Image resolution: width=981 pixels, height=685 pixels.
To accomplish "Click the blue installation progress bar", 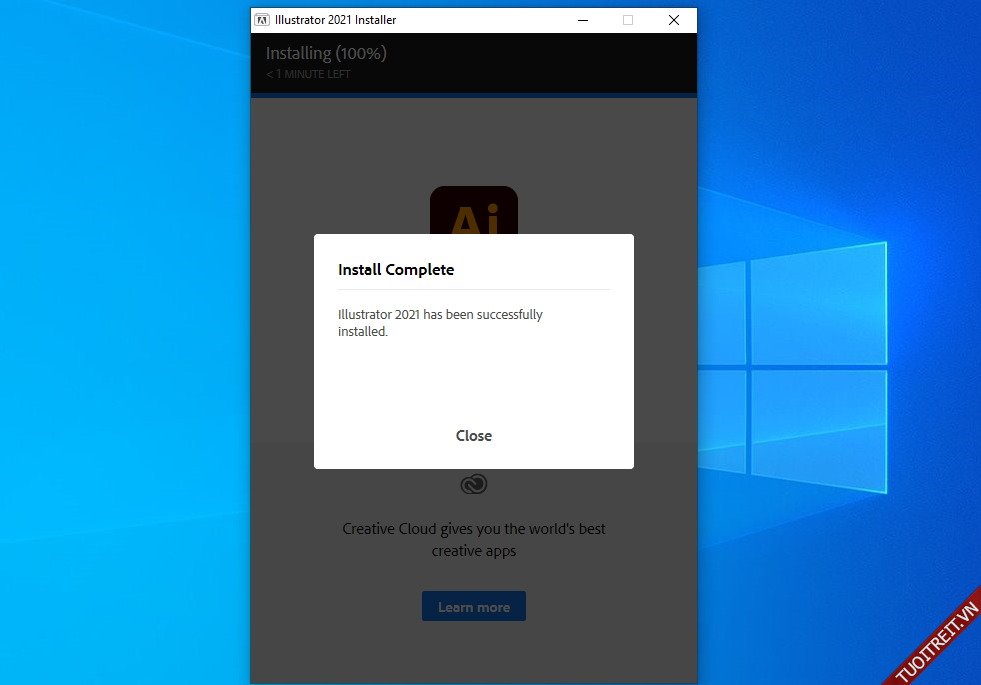I will pyautogui.click(x=473, y=94).
